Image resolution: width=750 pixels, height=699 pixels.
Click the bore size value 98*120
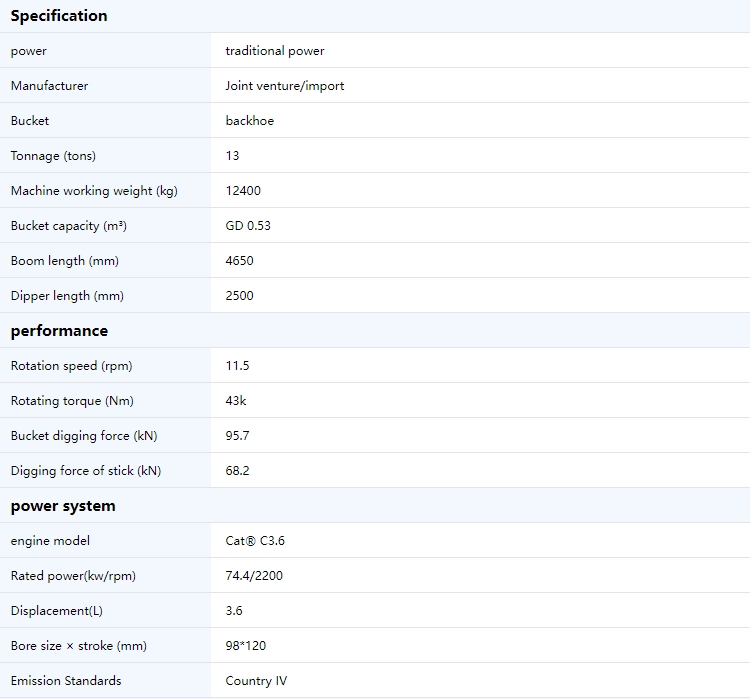point(246,646)
